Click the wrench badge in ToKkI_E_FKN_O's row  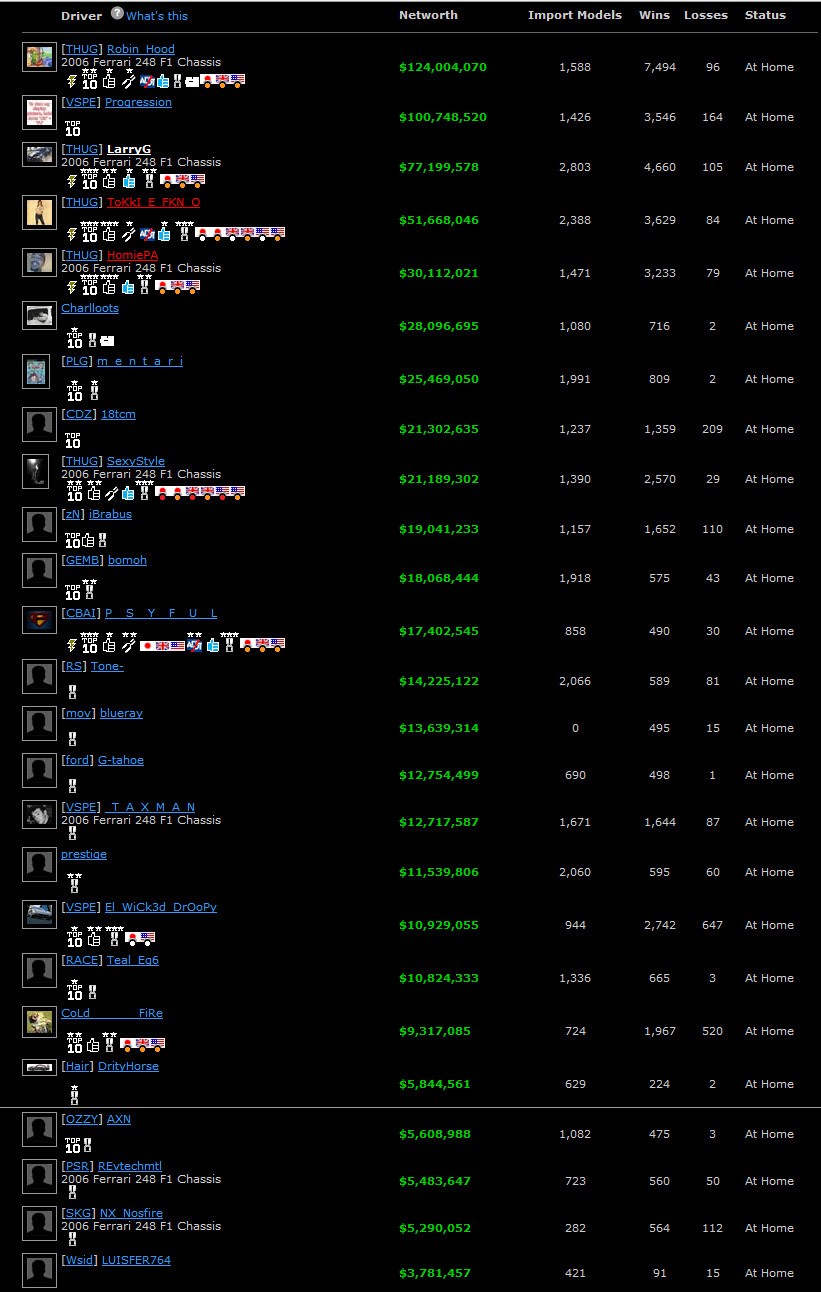click(x=128, y=234)
